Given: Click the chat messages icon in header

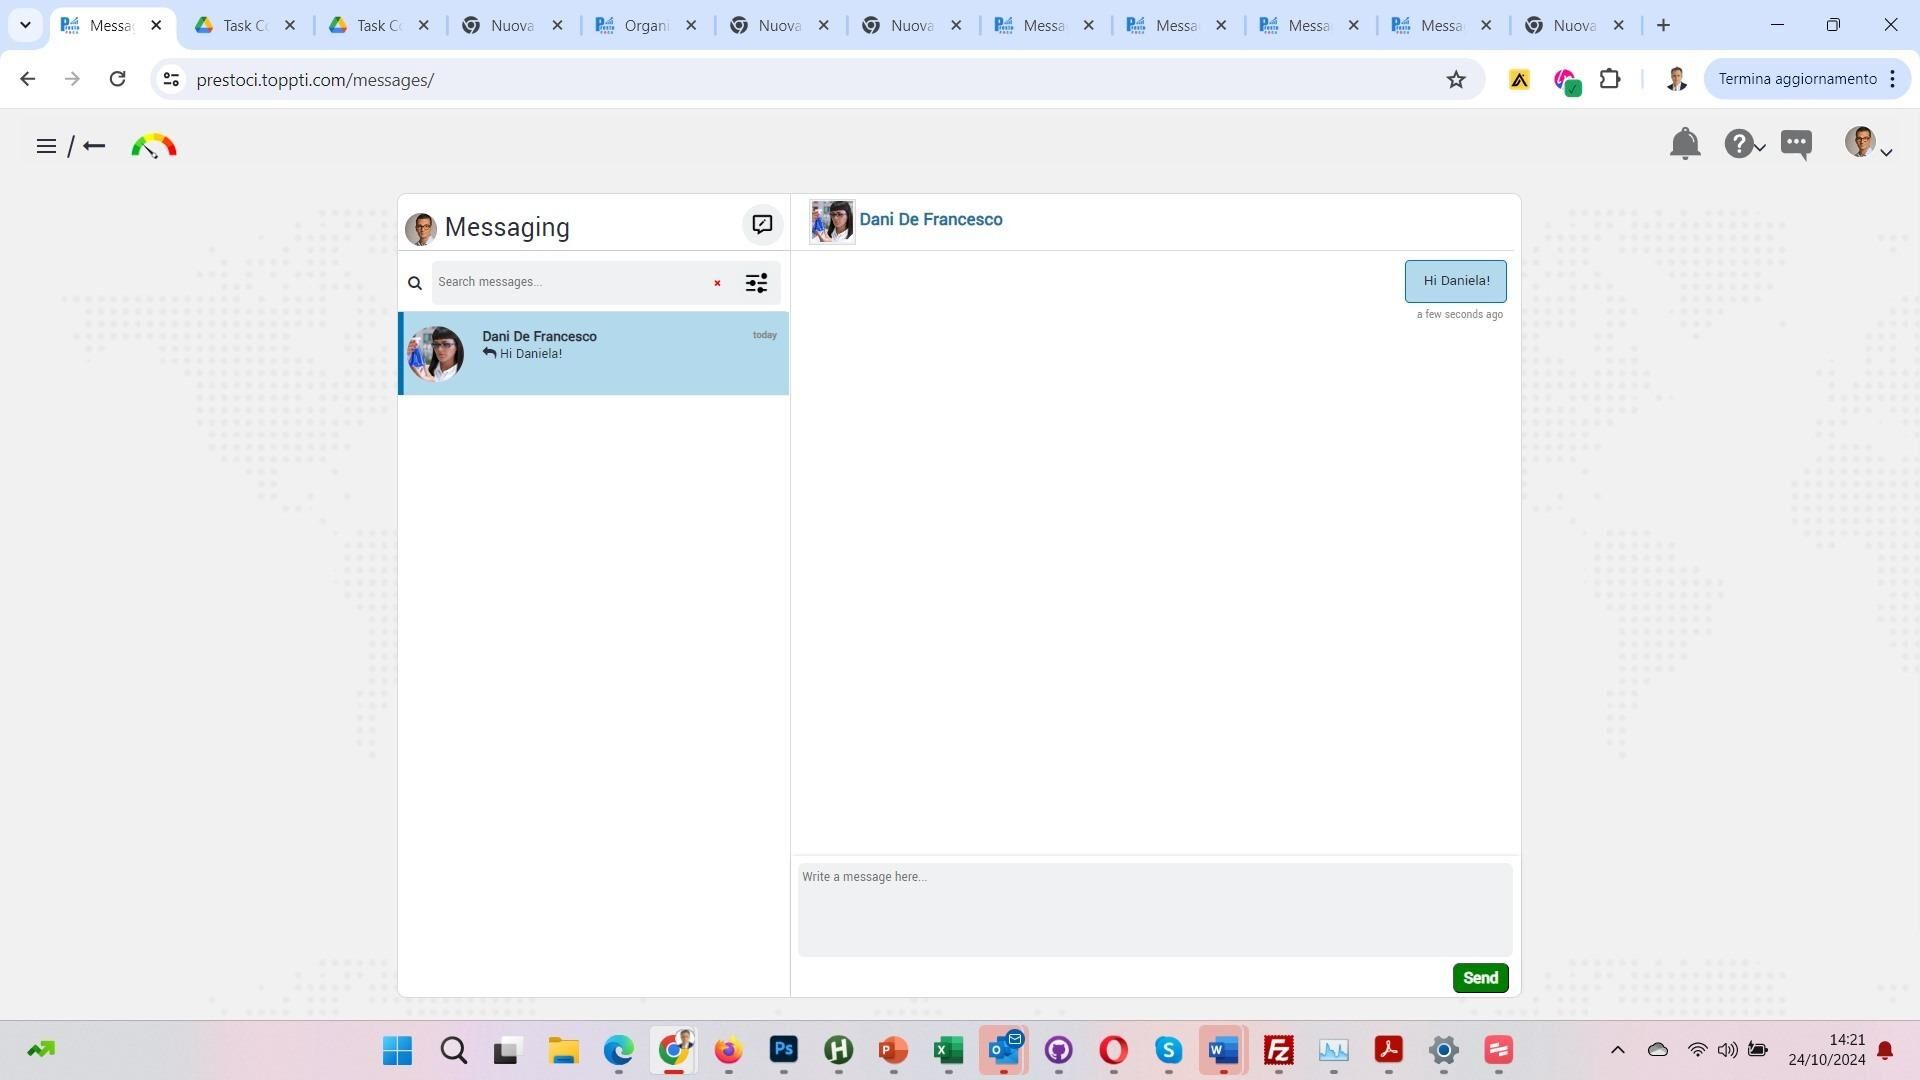Looking at the screenshot, I should pos(1796,144).
